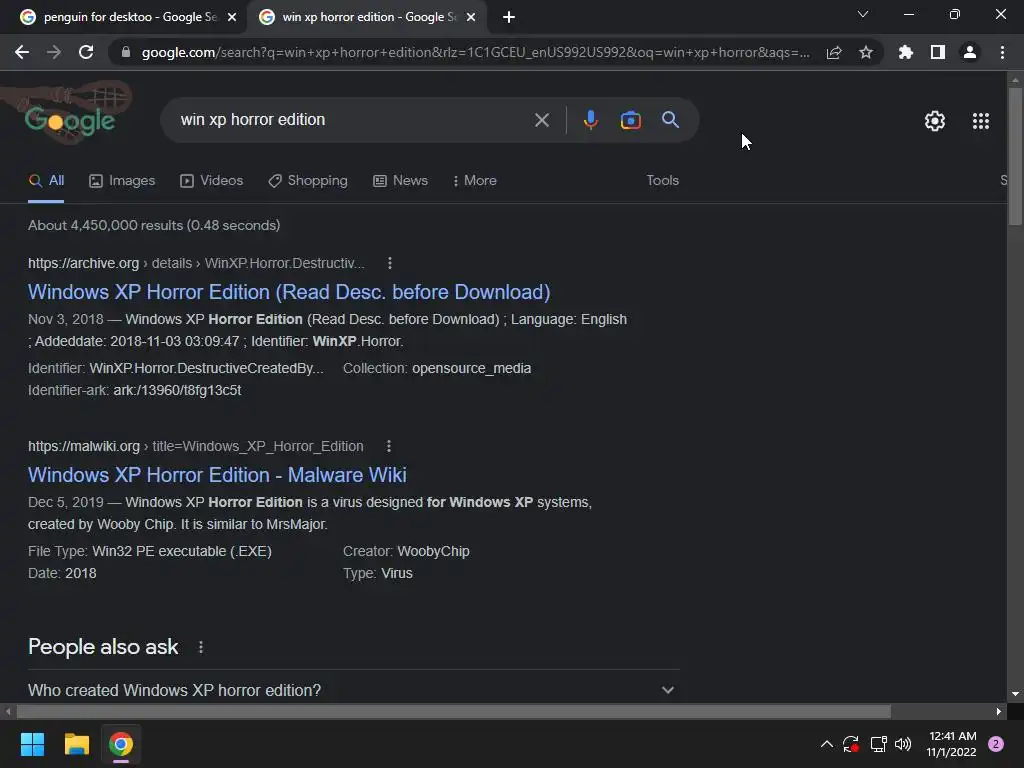Open Google quick settings gear
The height and width of the screenshot is (768, 1024).
[935, 121]
